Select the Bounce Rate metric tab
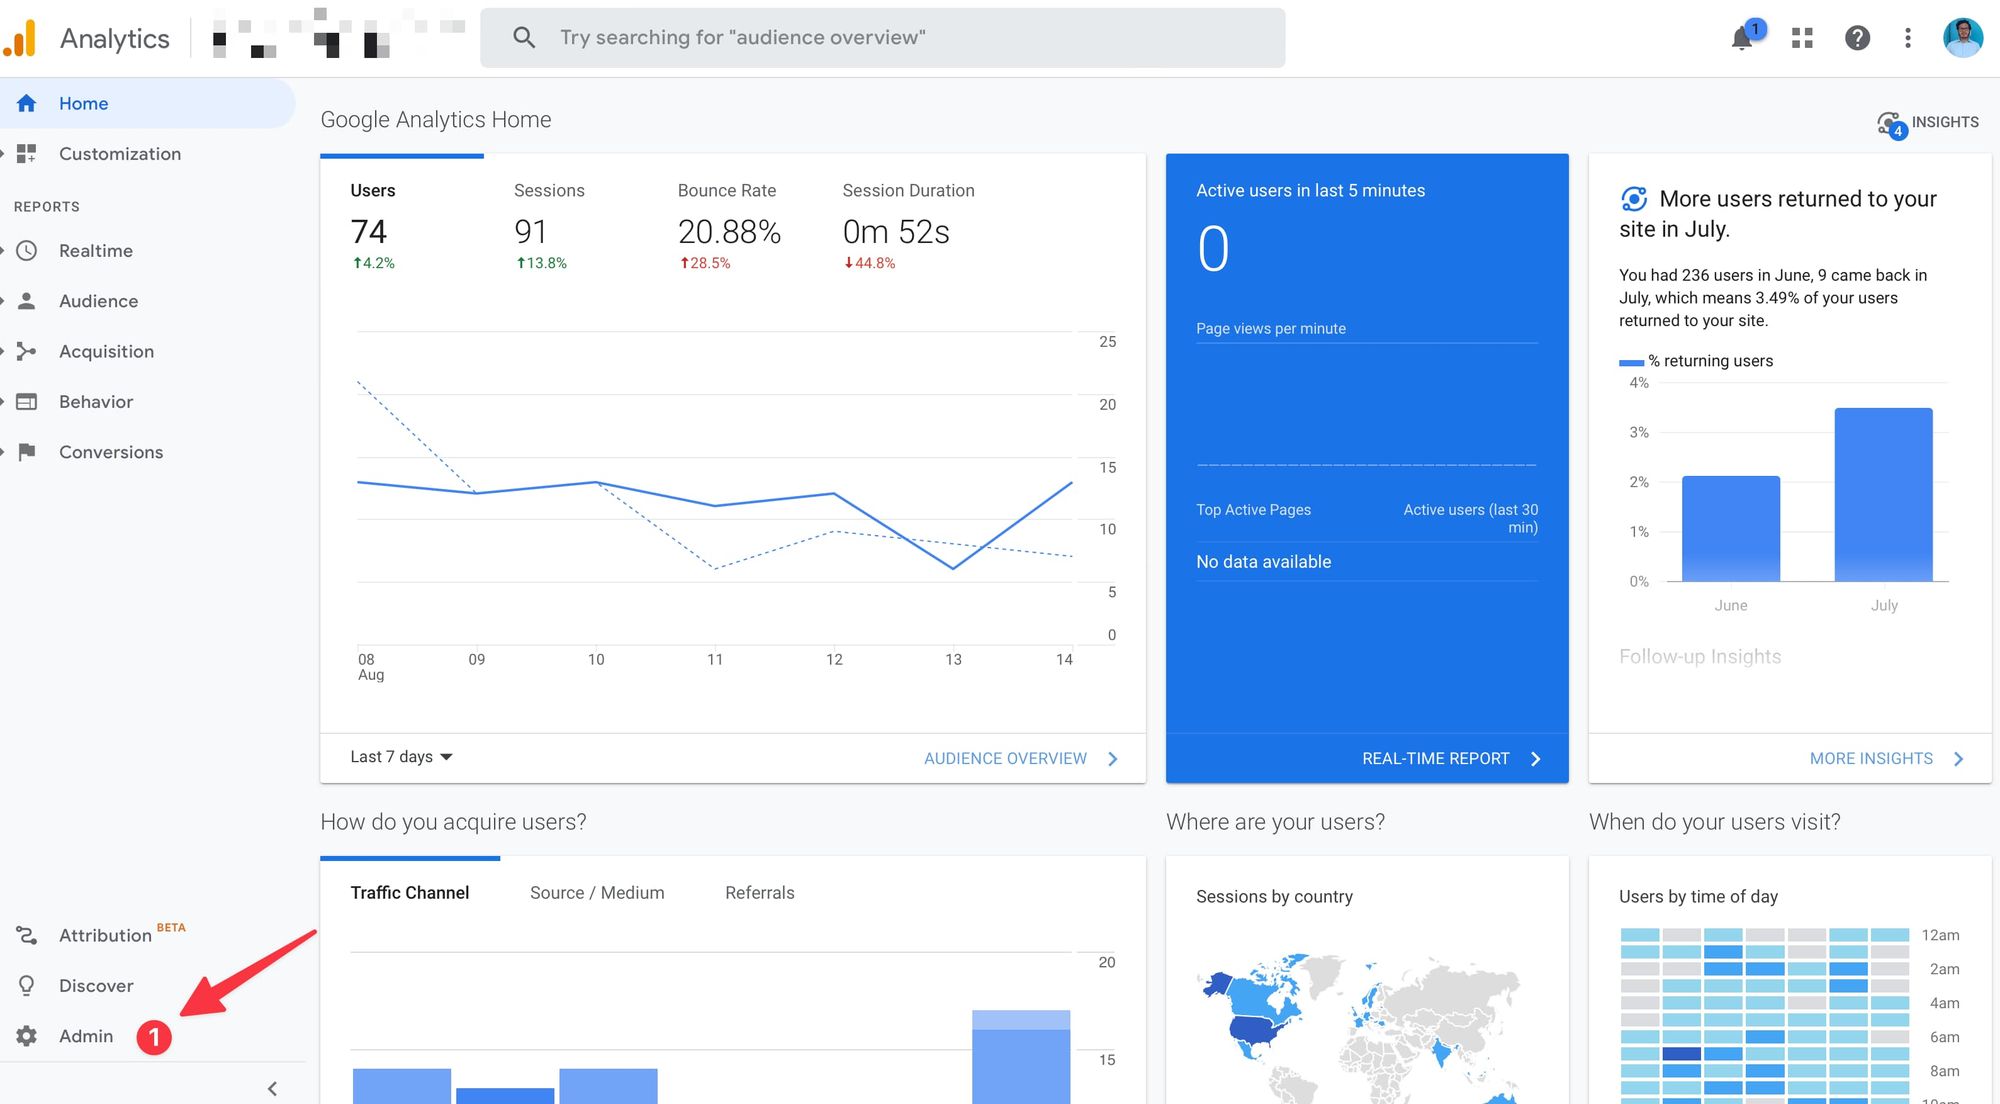 (729, 228)
